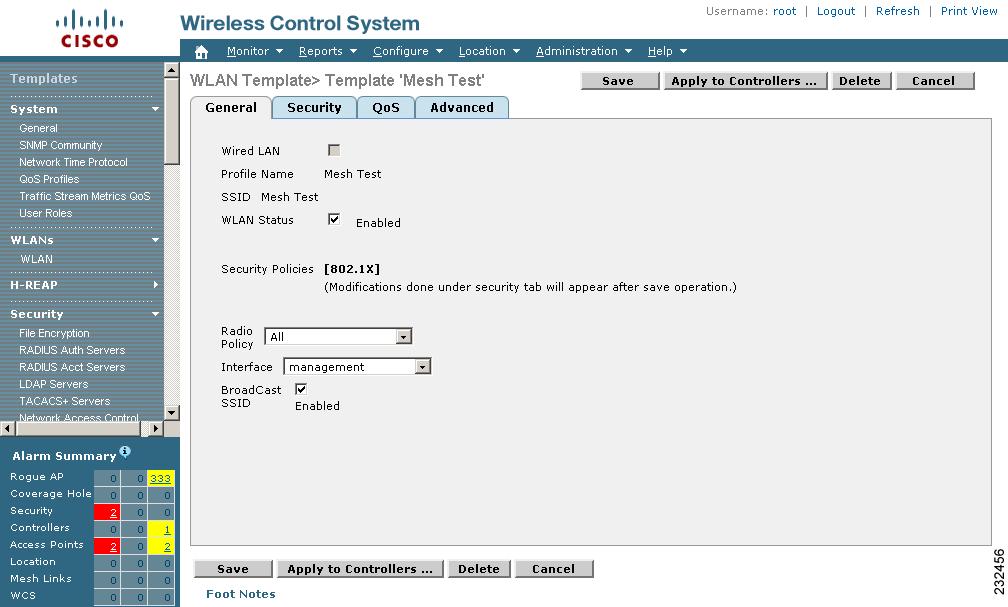The image size is (1008, 607).
Task: Open the Foot Notes link
Action: (240, 594)
